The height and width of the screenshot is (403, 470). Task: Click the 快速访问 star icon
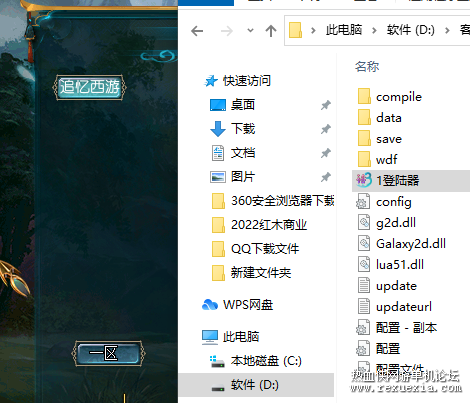[x=211, y=81]
